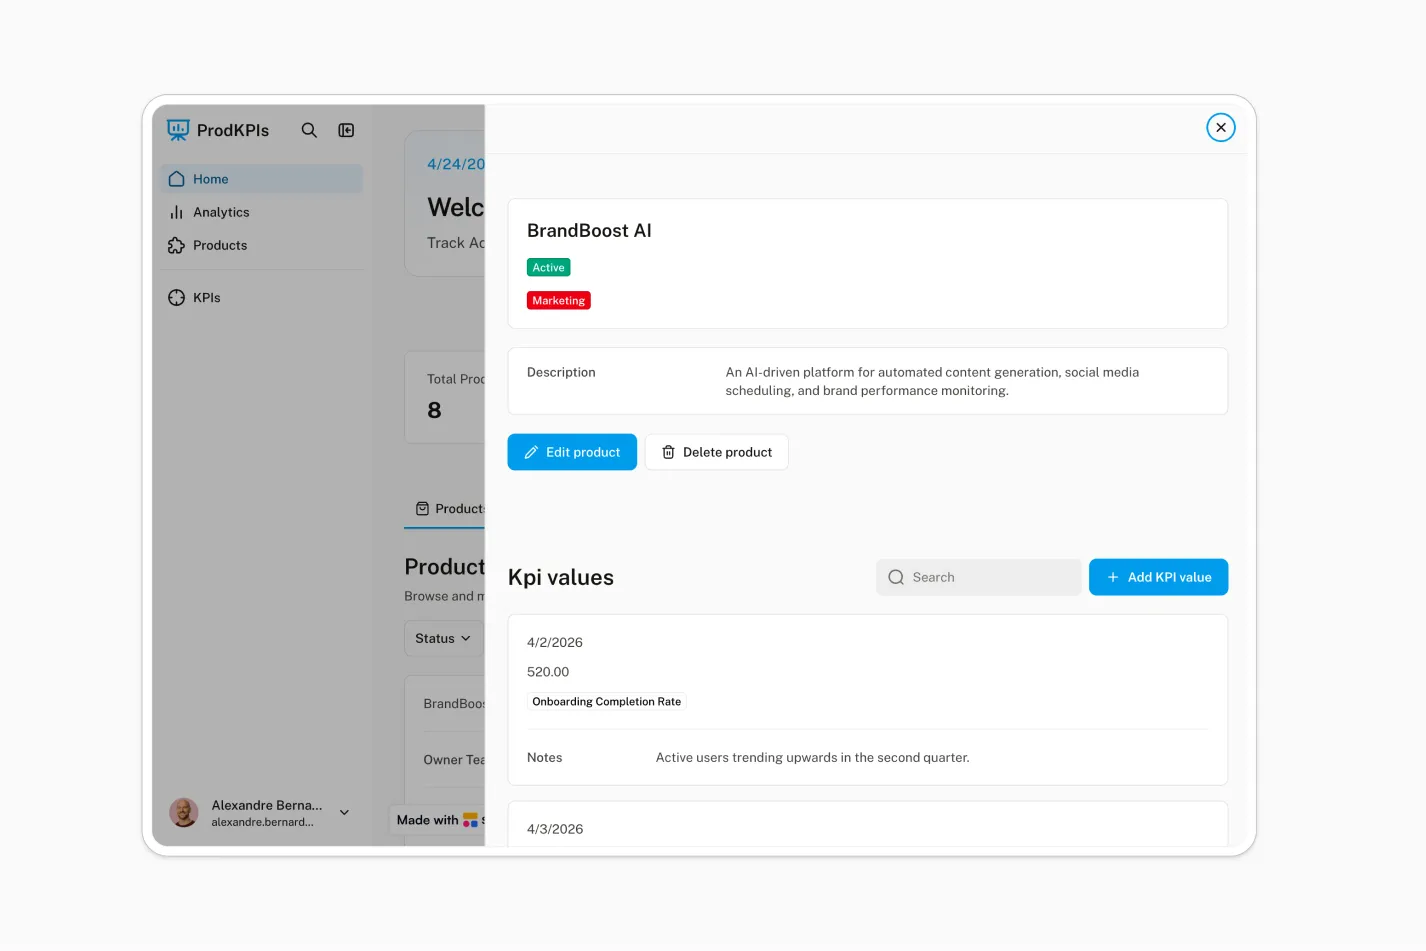Screen dimensions: 1426x951
Task: Open search with the magnifier icon
Action: pos(309,130)
